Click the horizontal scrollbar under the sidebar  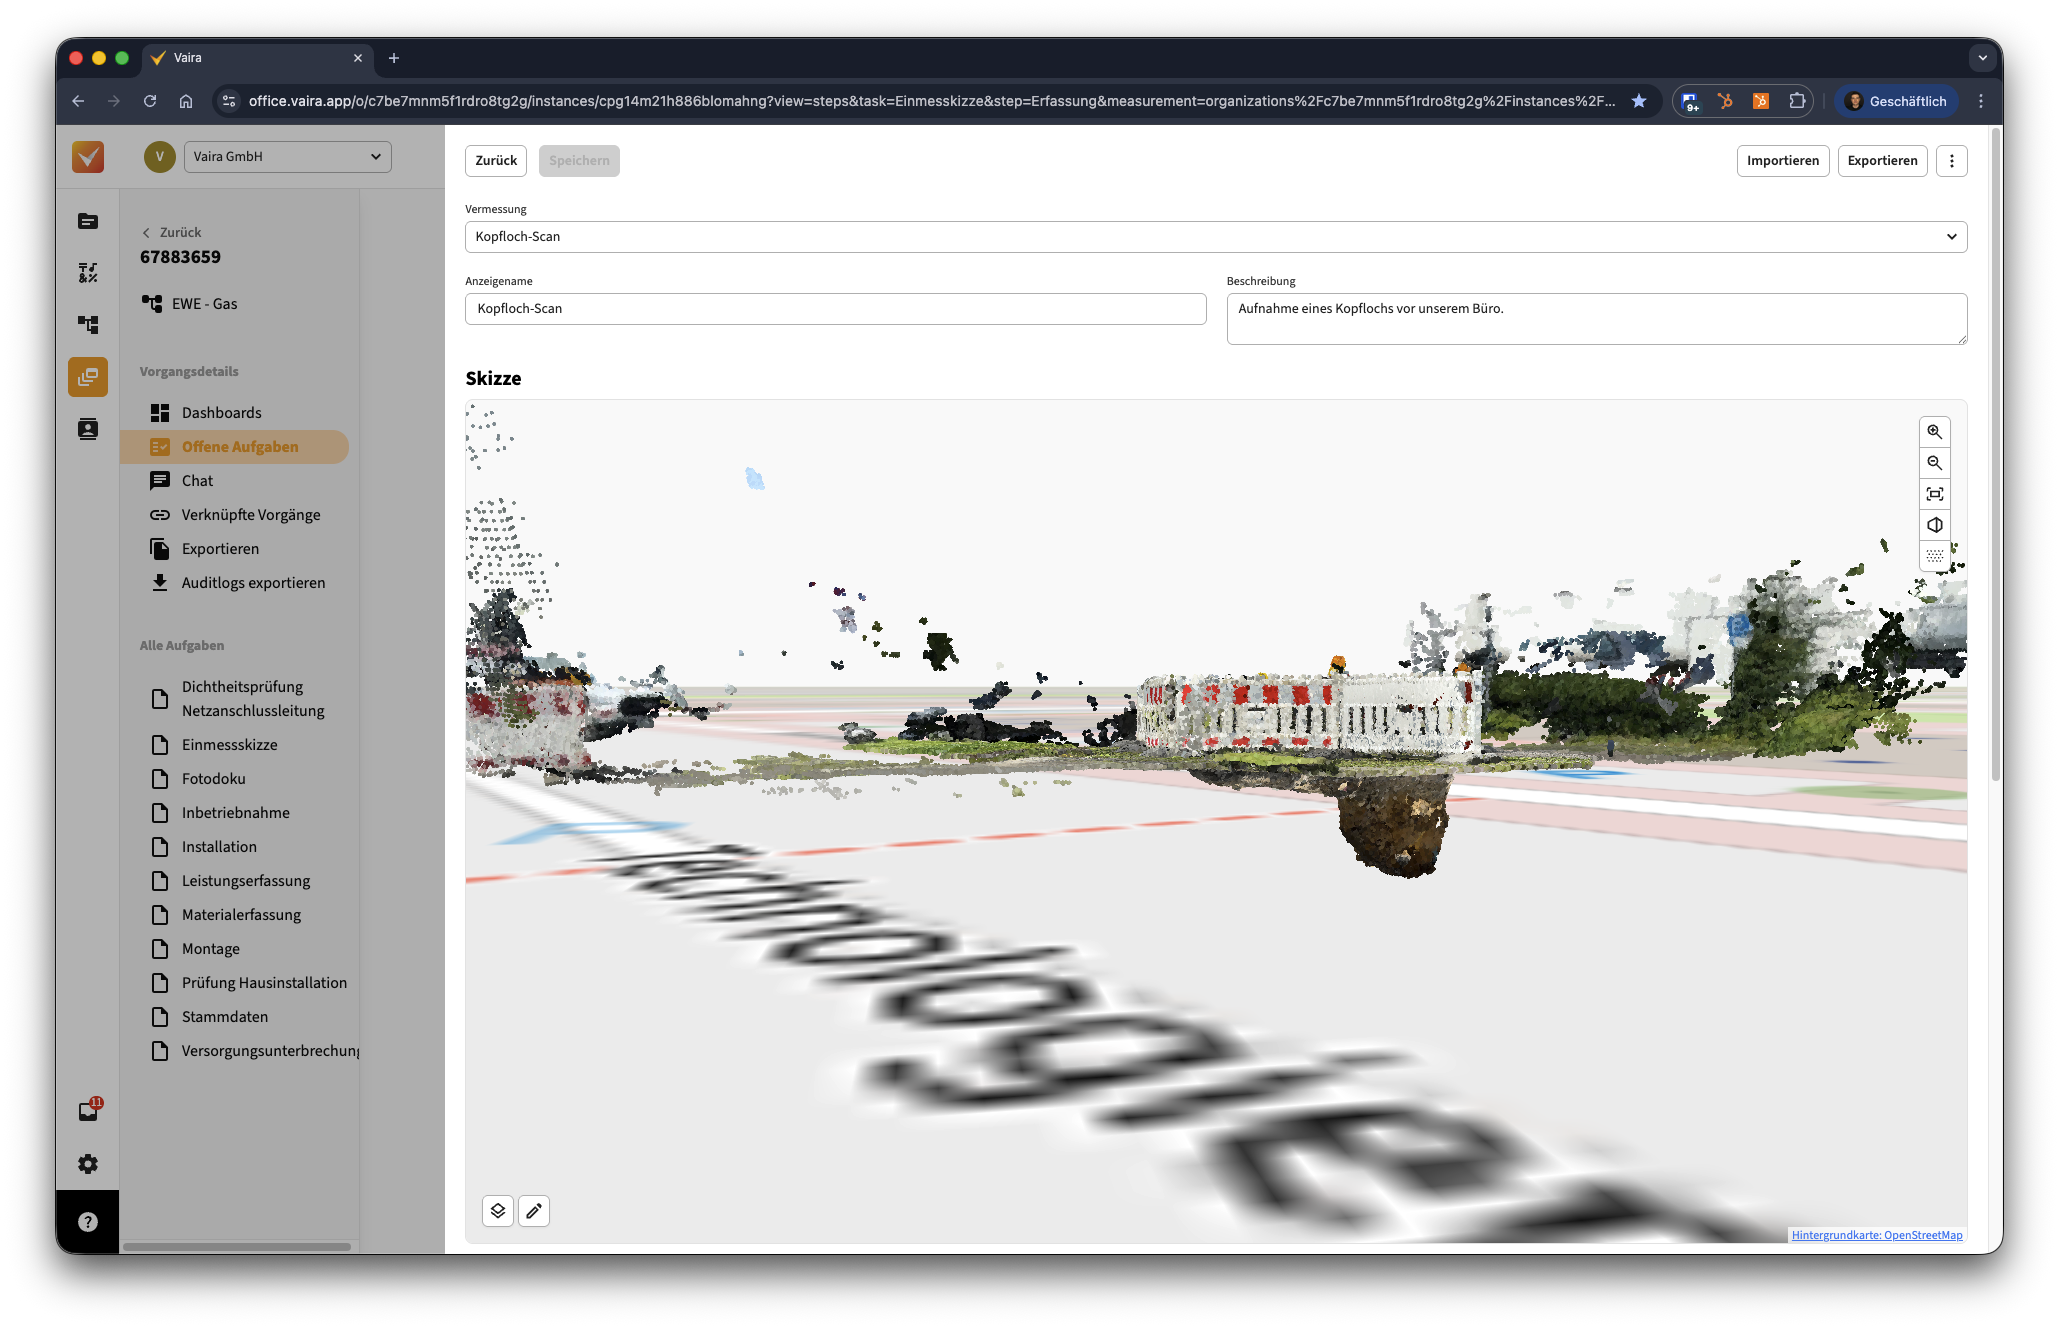click(237, 1247)
